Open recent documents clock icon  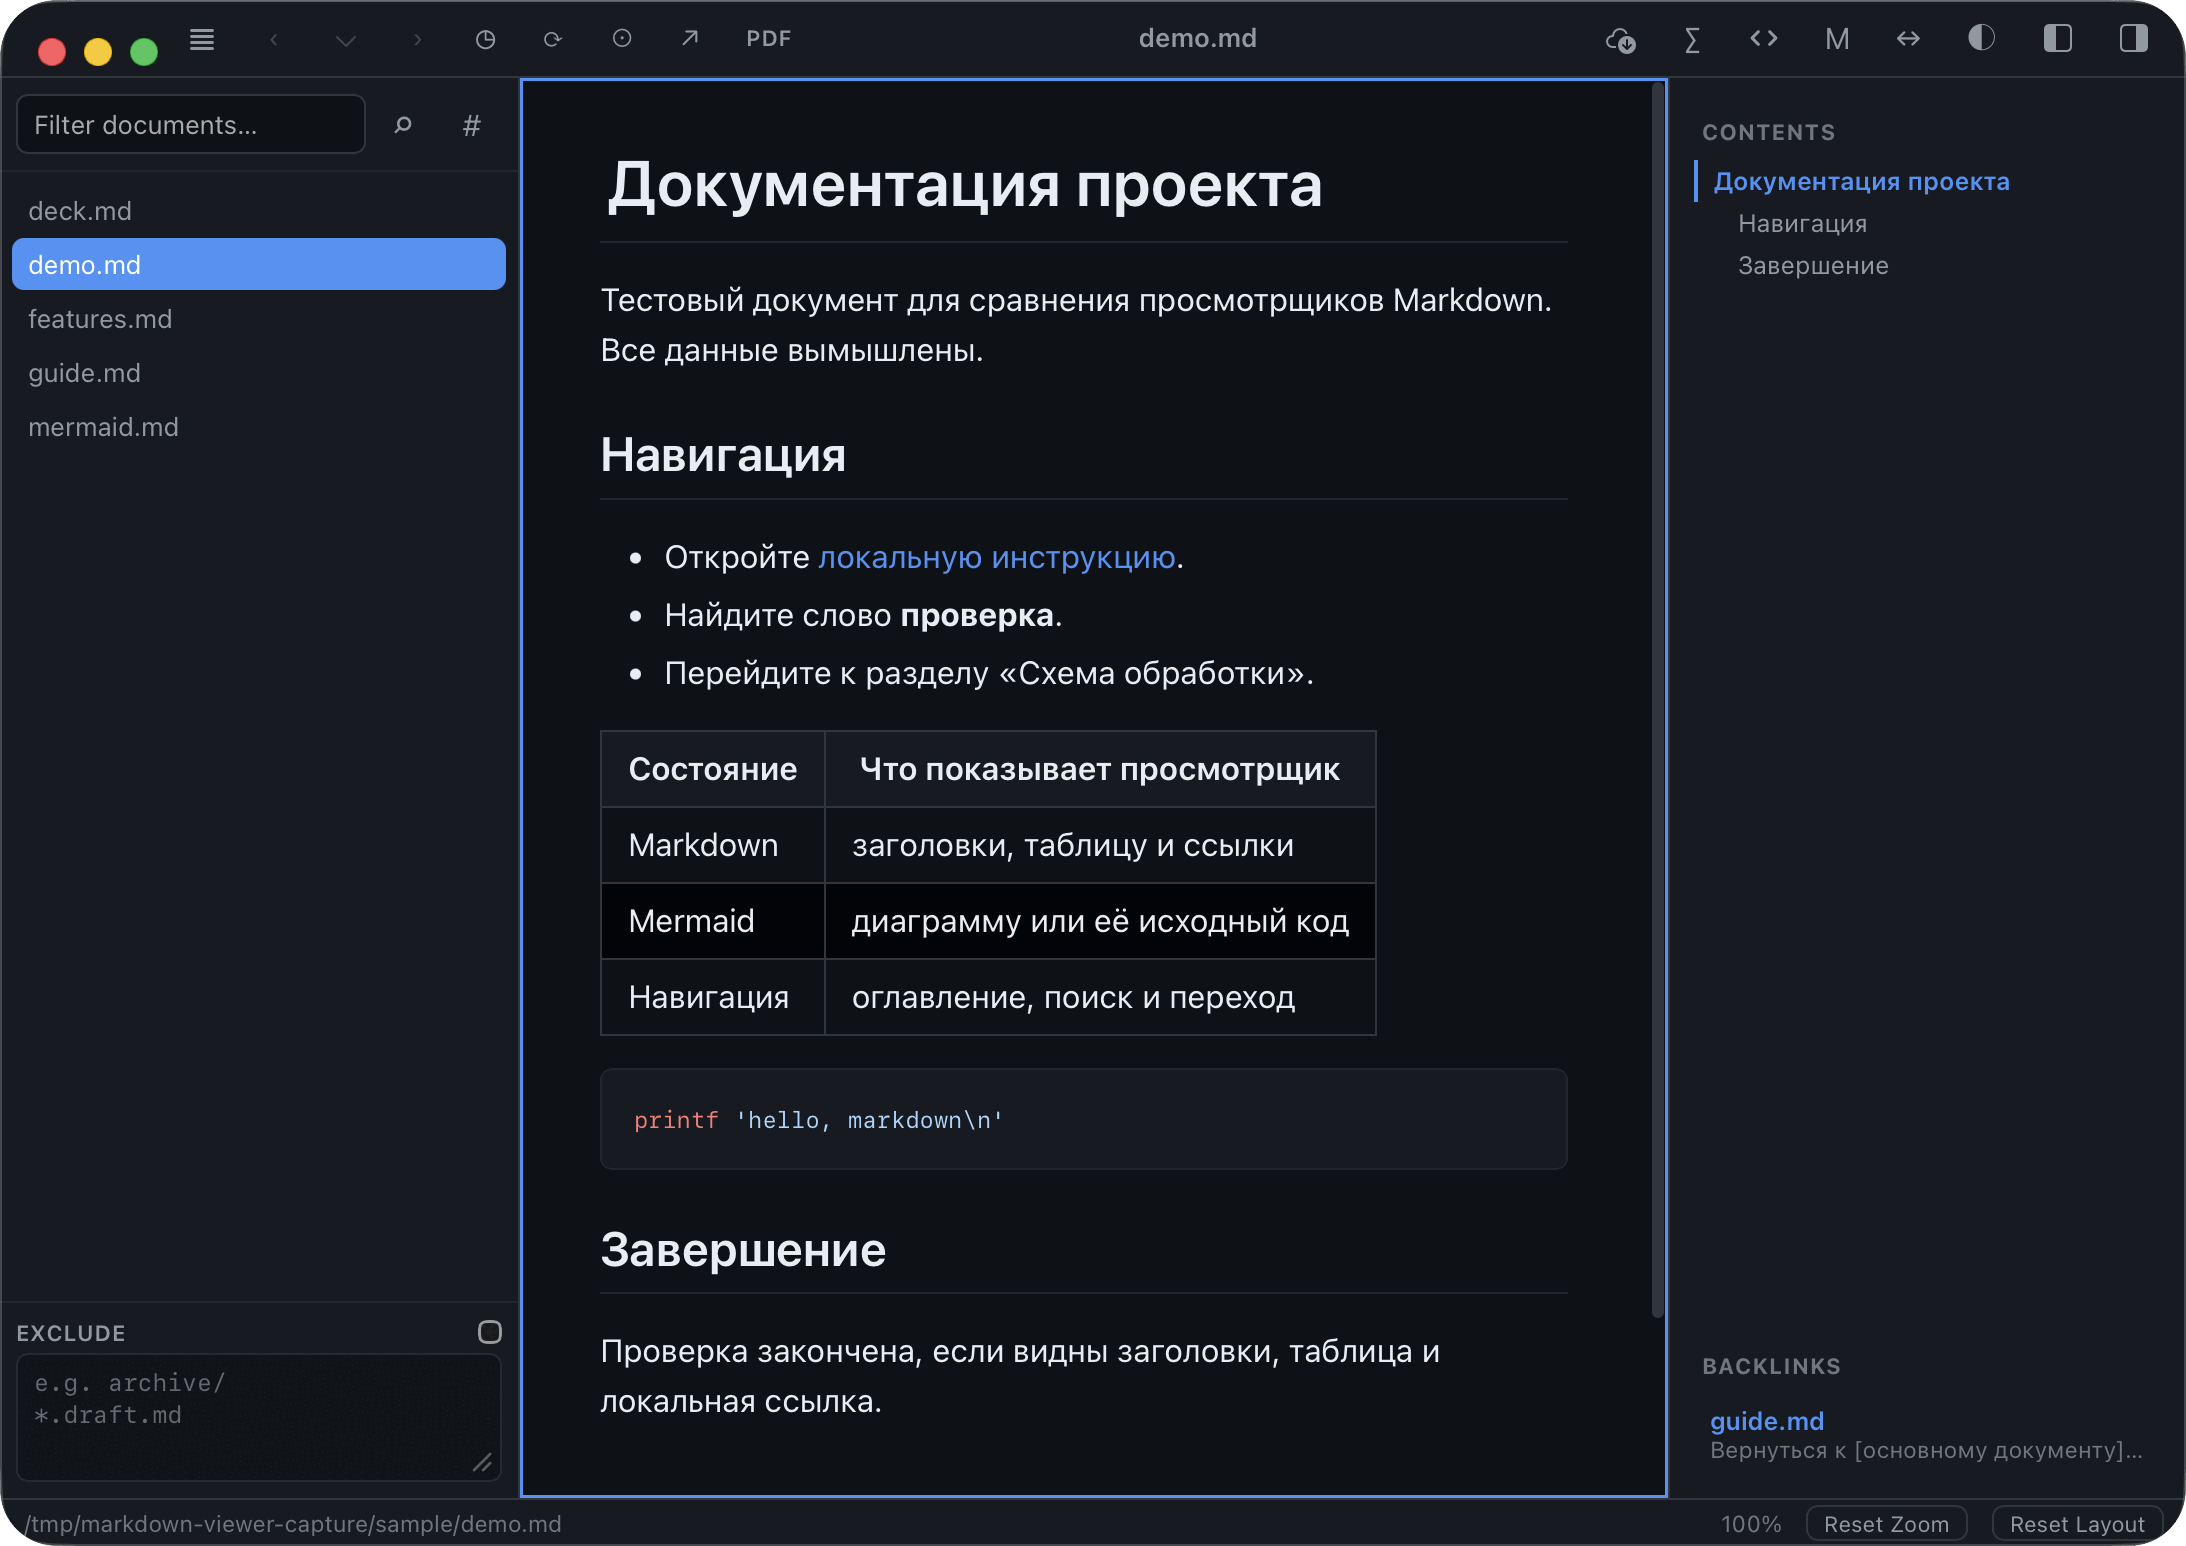point(485,39)
